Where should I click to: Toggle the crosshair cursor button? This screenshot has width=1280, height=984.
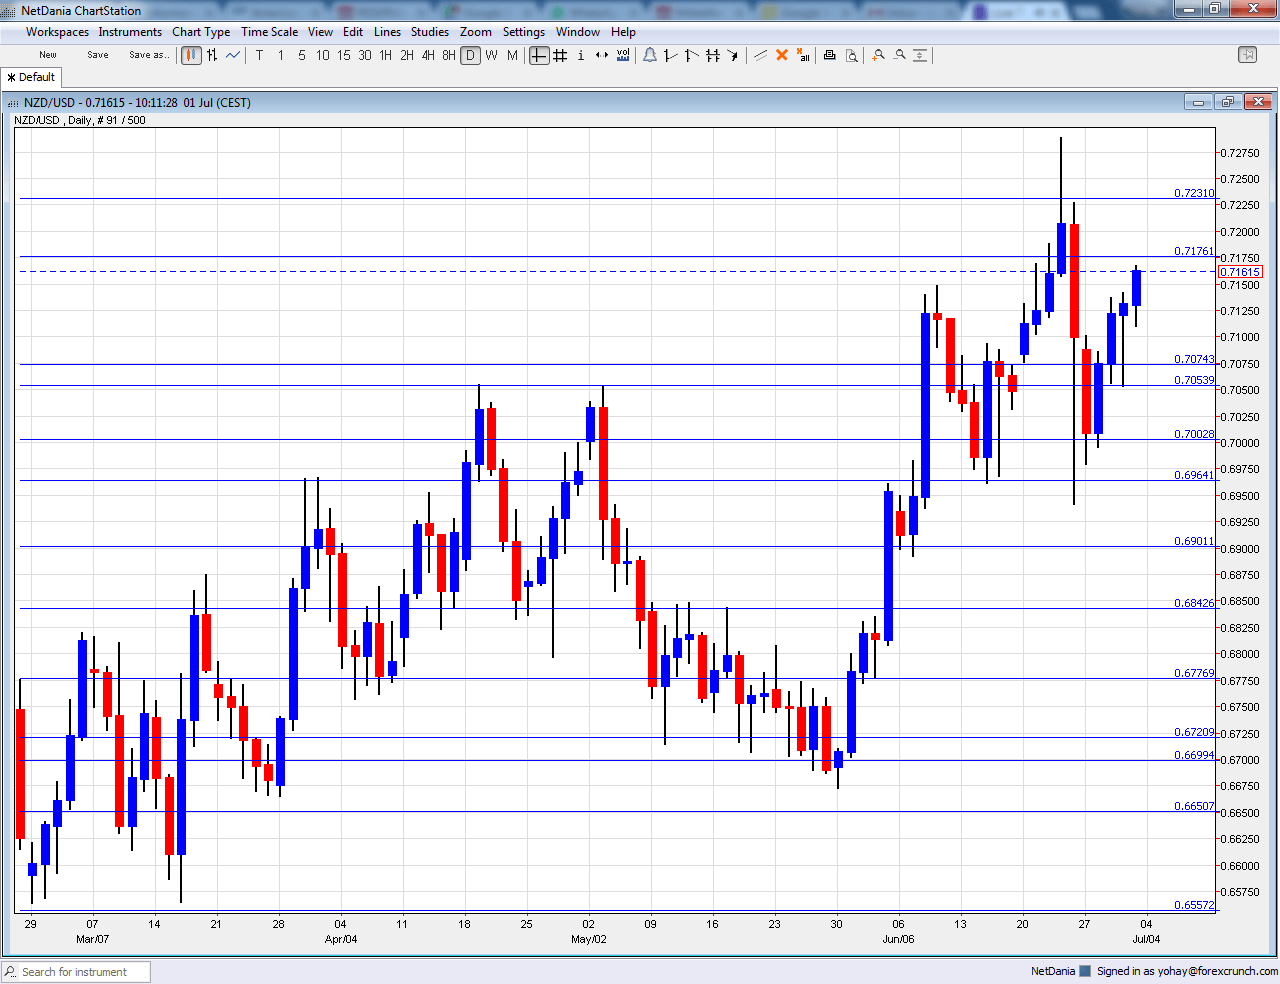539,55
